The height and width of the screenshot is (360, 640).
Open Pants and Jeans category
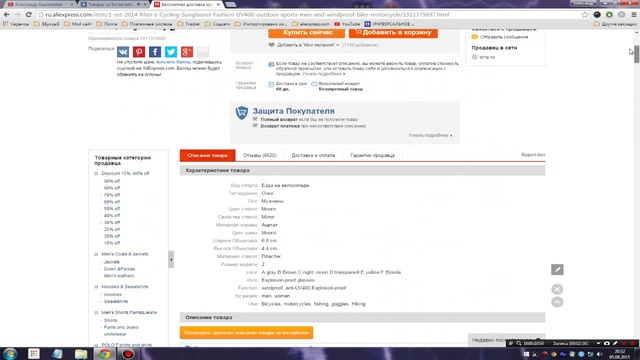coord(121,327)
